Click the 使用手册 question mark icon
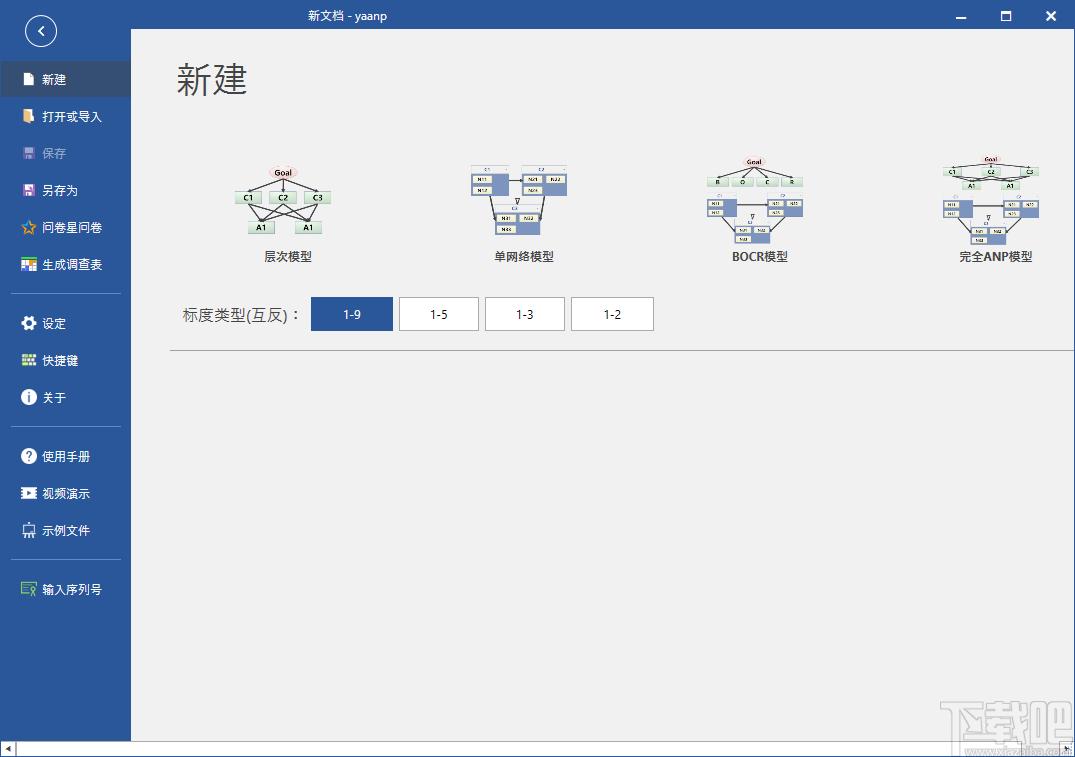This screenshot has height=757, width=1075. 28,456
